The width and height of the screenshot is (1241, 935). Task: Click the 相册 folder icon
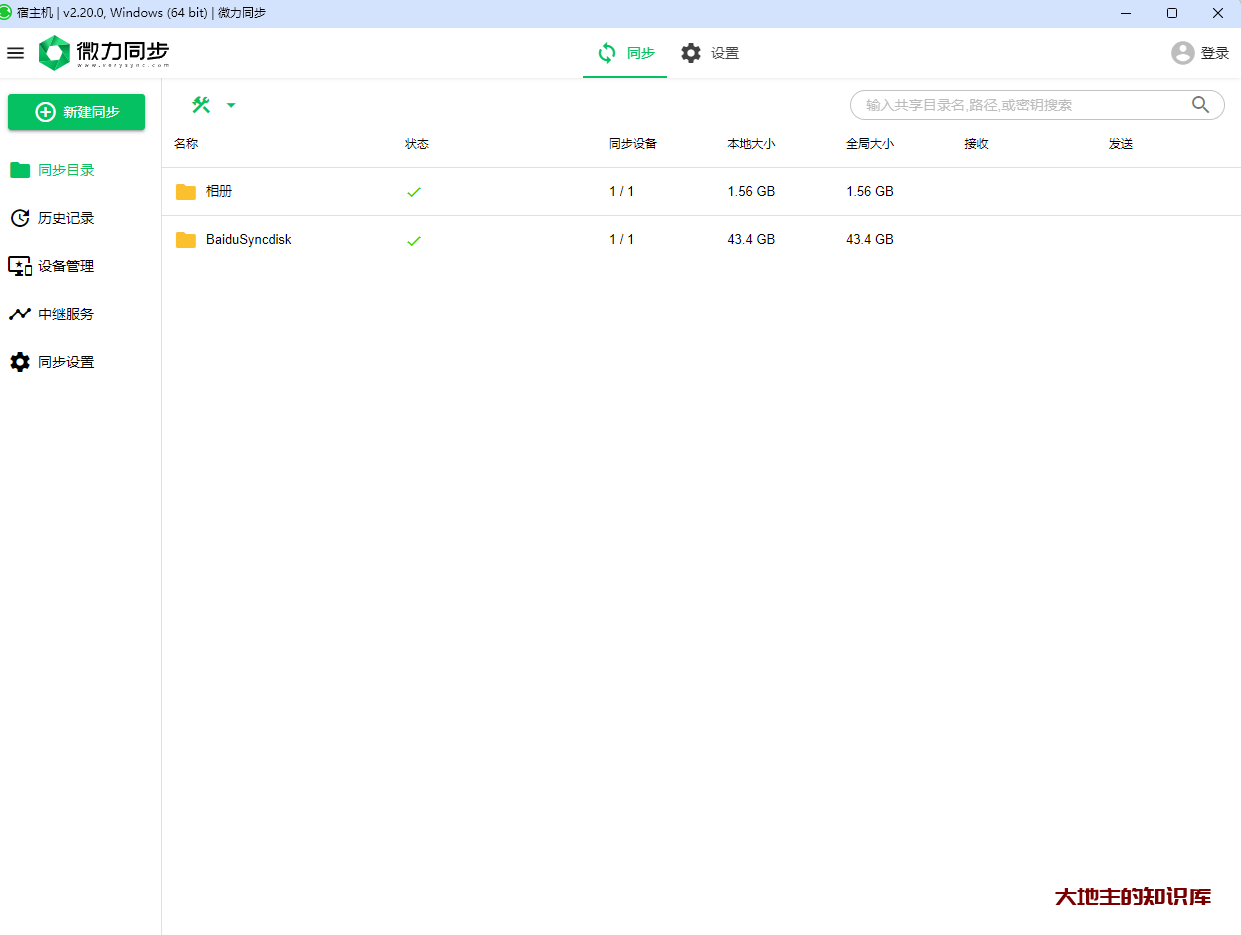click(186, 192)
